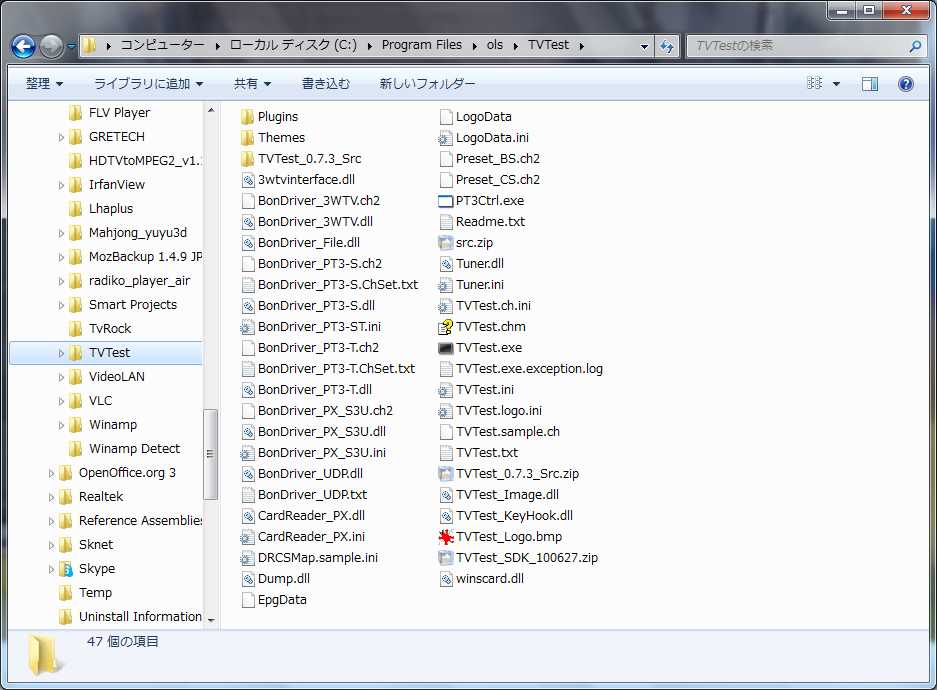Select the BonDriver_PT3-ST.ini file icon
This screenshot has width=937, height=690.
click(x=248, y=327)
